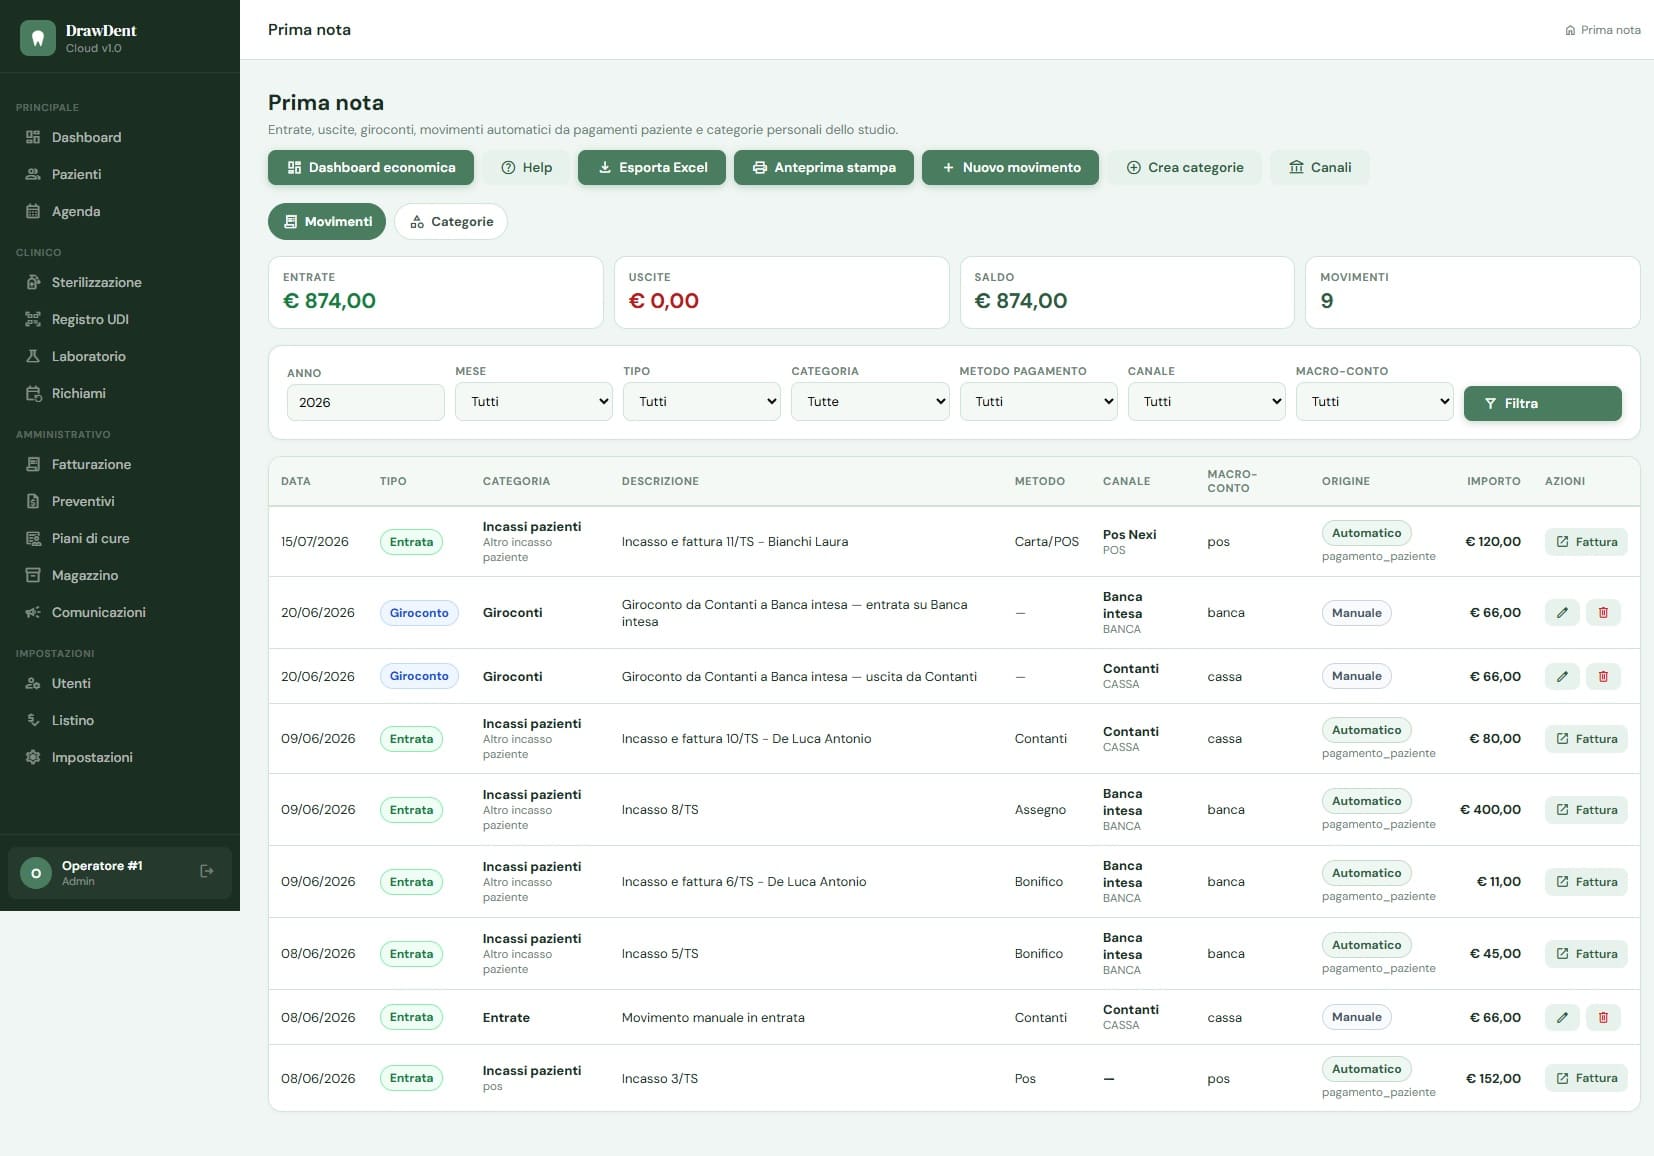This screenshot has height=1156, width=1654.
Task: Open Impostazioni in the sidebar
Action: (x=120, y=757)
